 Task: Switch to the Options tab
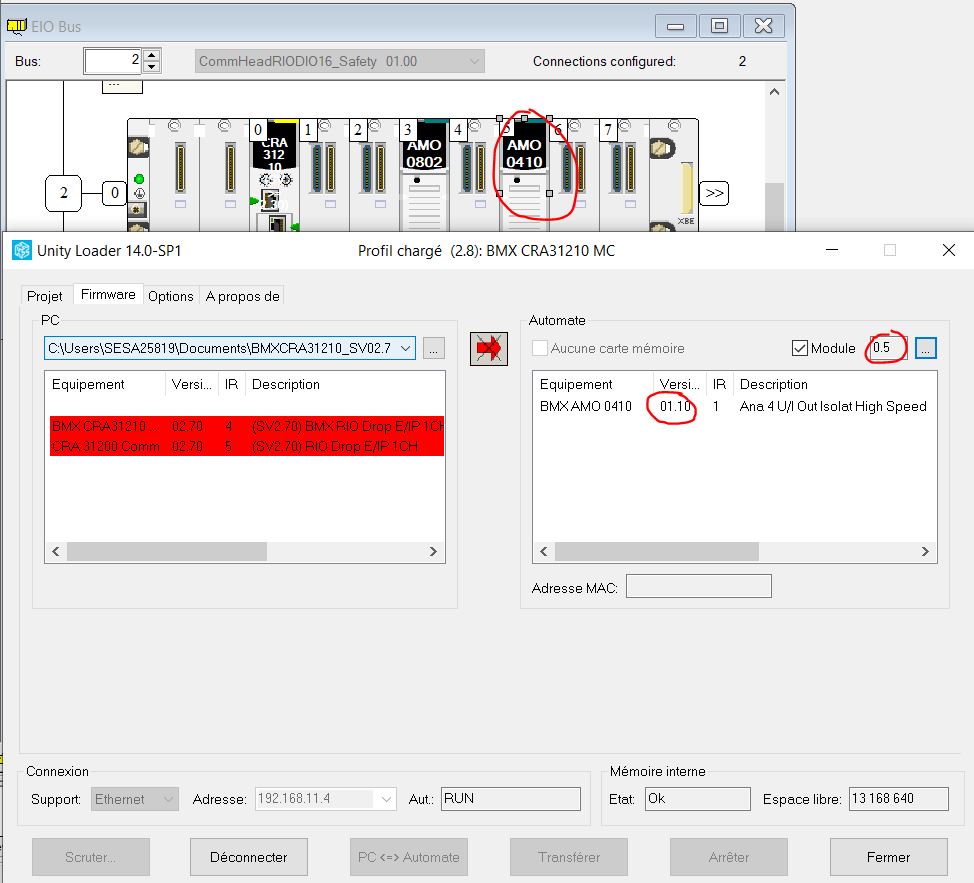(171, 296)
